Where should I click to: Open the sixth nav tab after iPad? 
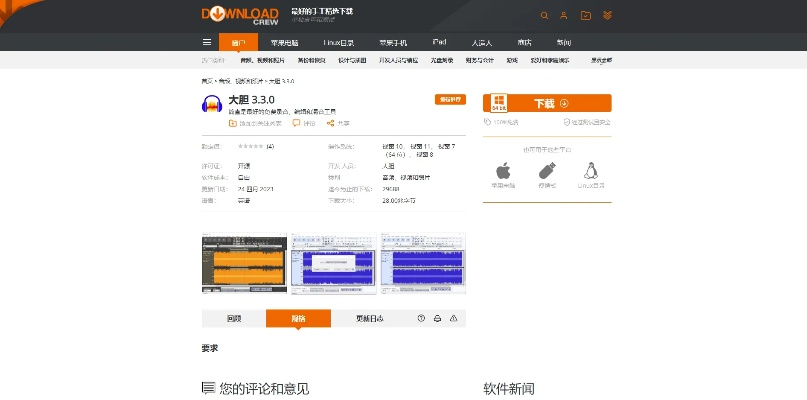coord(482,43)
